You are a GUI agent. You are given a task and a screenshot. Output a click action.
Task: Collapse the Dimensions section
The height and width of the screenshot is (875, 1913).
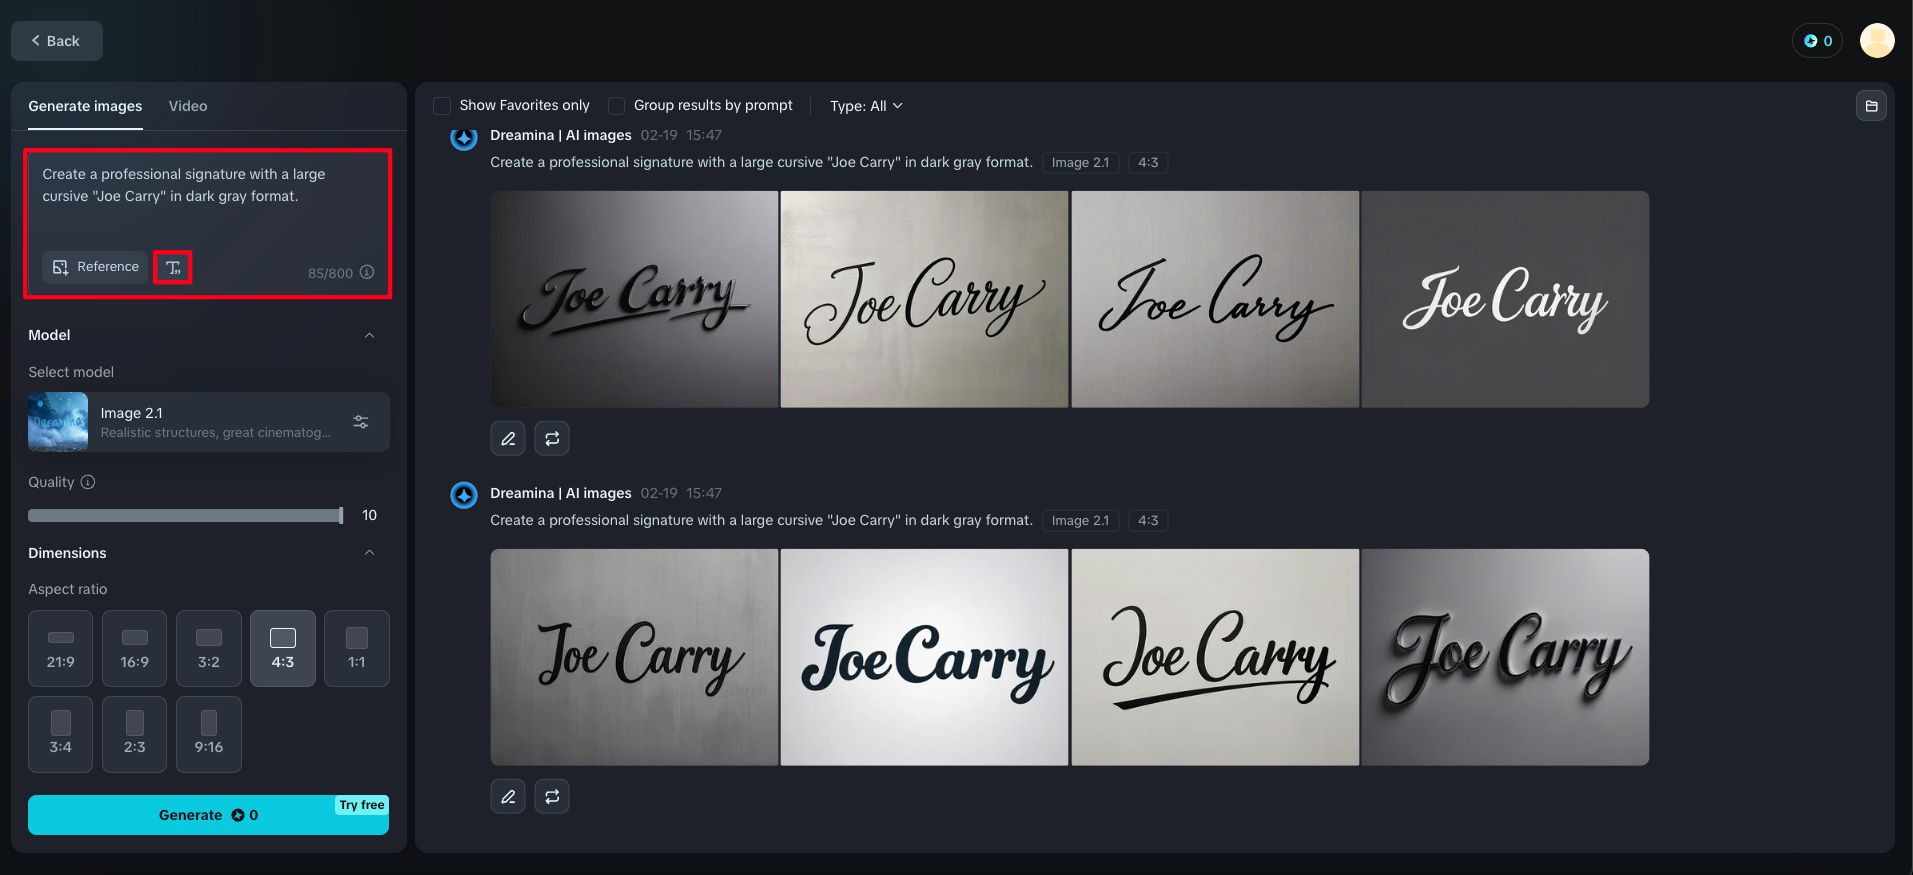pyautogui.click(x=370, y=553)
